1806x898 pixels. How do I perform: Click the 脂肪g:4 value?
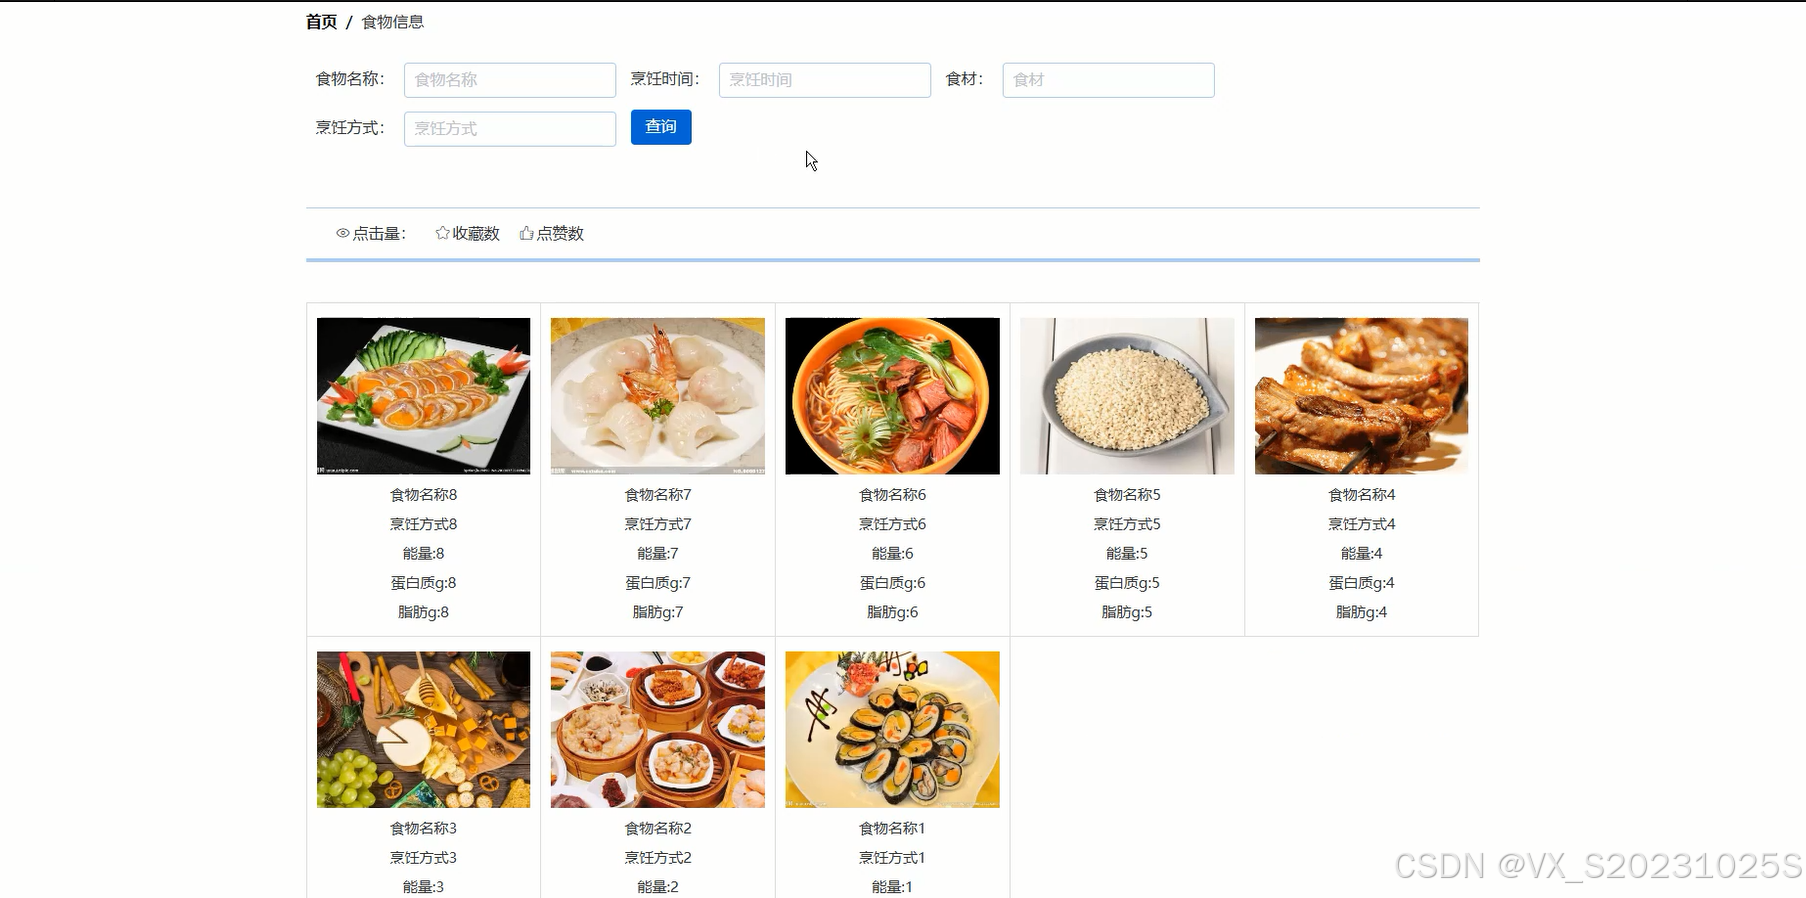point(1362,612)
